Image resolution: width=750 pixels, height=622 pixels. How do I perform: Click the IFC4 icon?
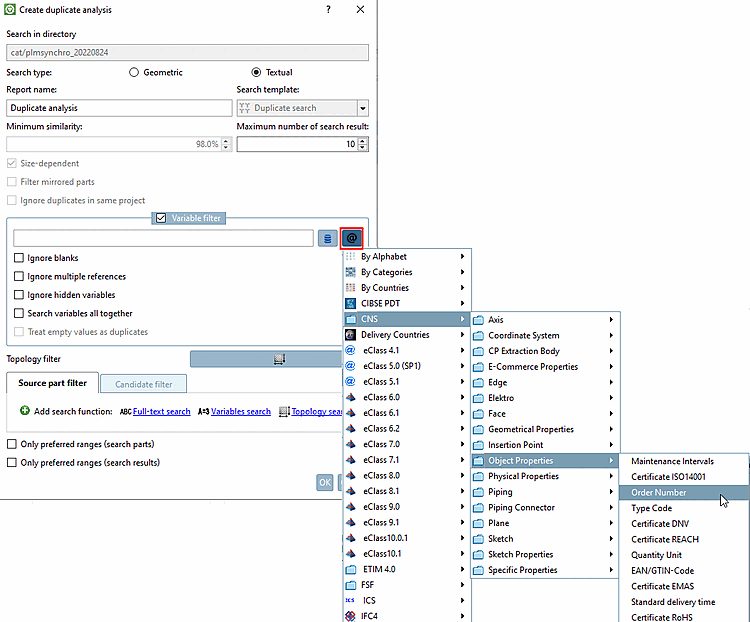click(351, 616)
